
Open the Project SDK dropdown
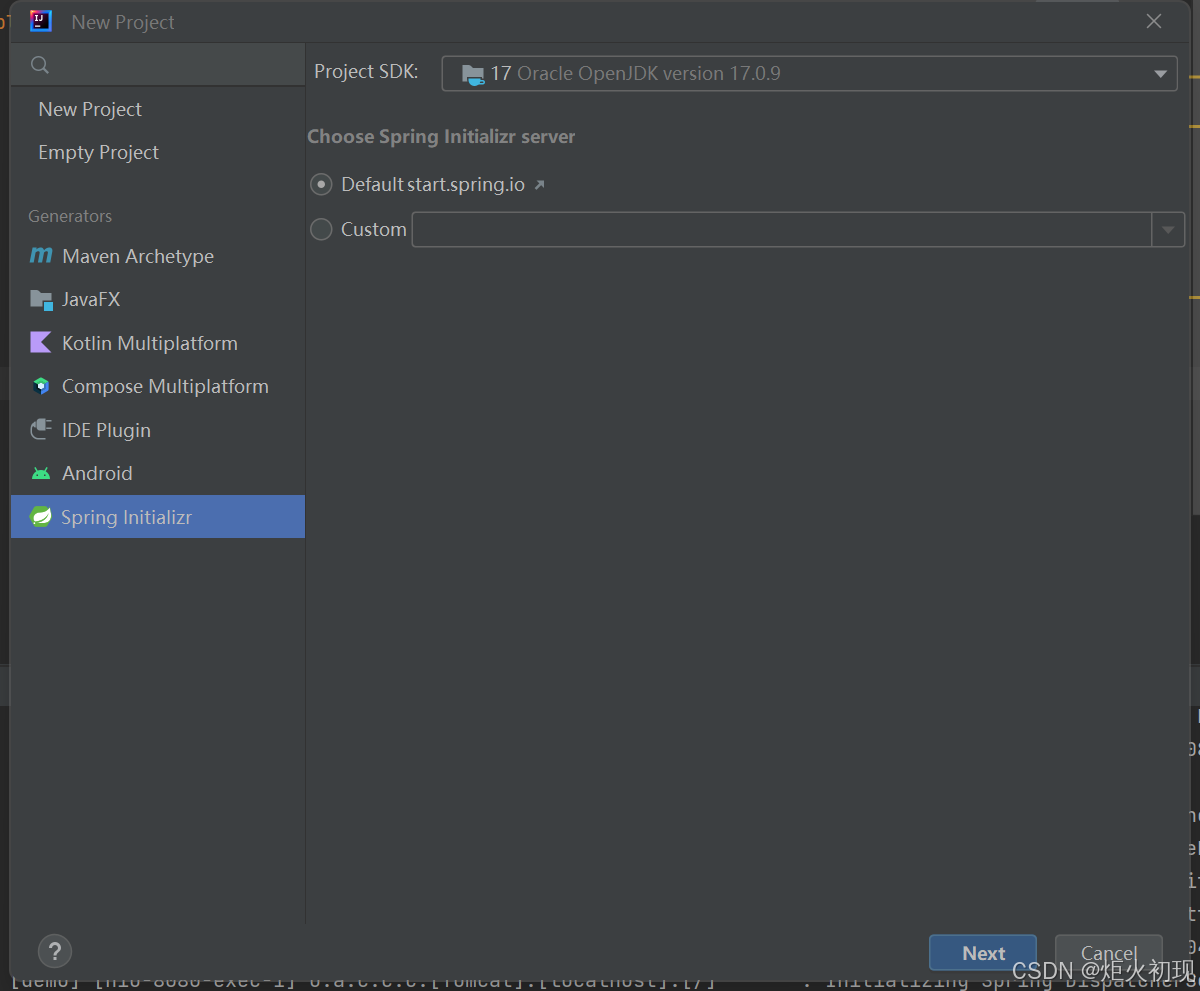[x=809, y=74]
